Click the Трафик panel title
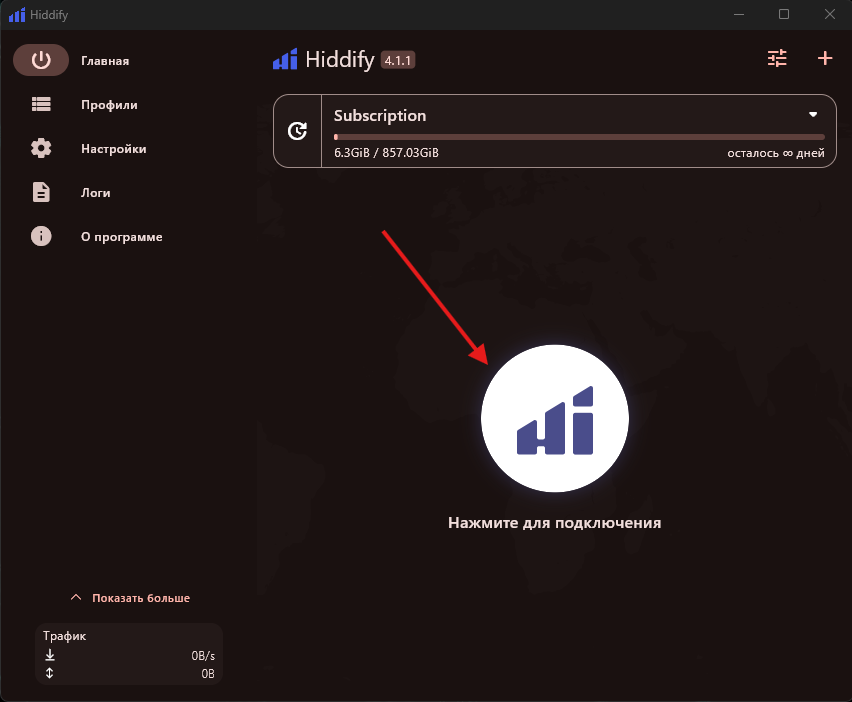Screen dimensions: 852x702 coord(65,636)
